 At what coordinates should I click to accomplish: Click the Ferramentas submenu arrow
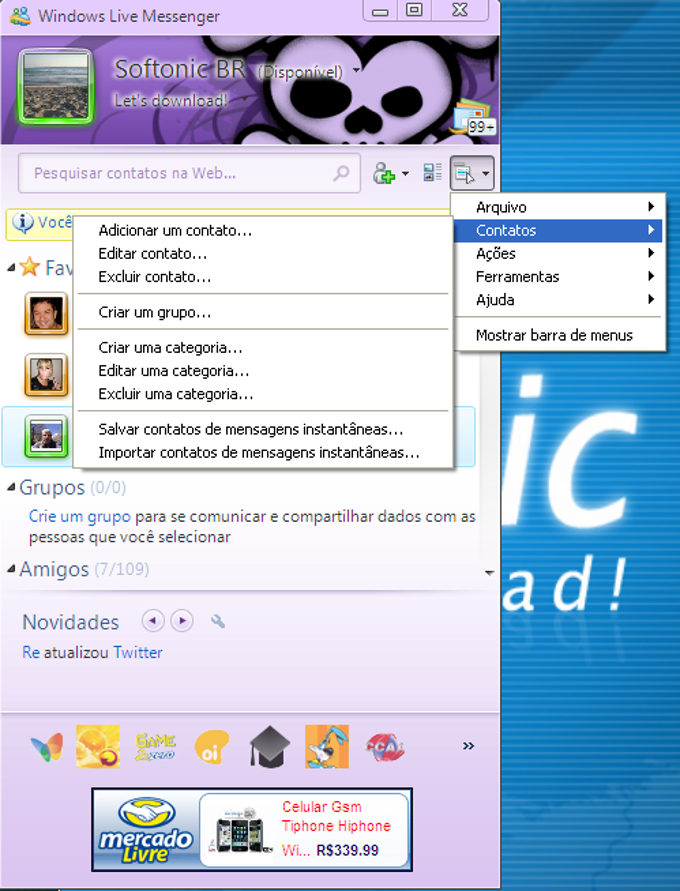[652, 277]
